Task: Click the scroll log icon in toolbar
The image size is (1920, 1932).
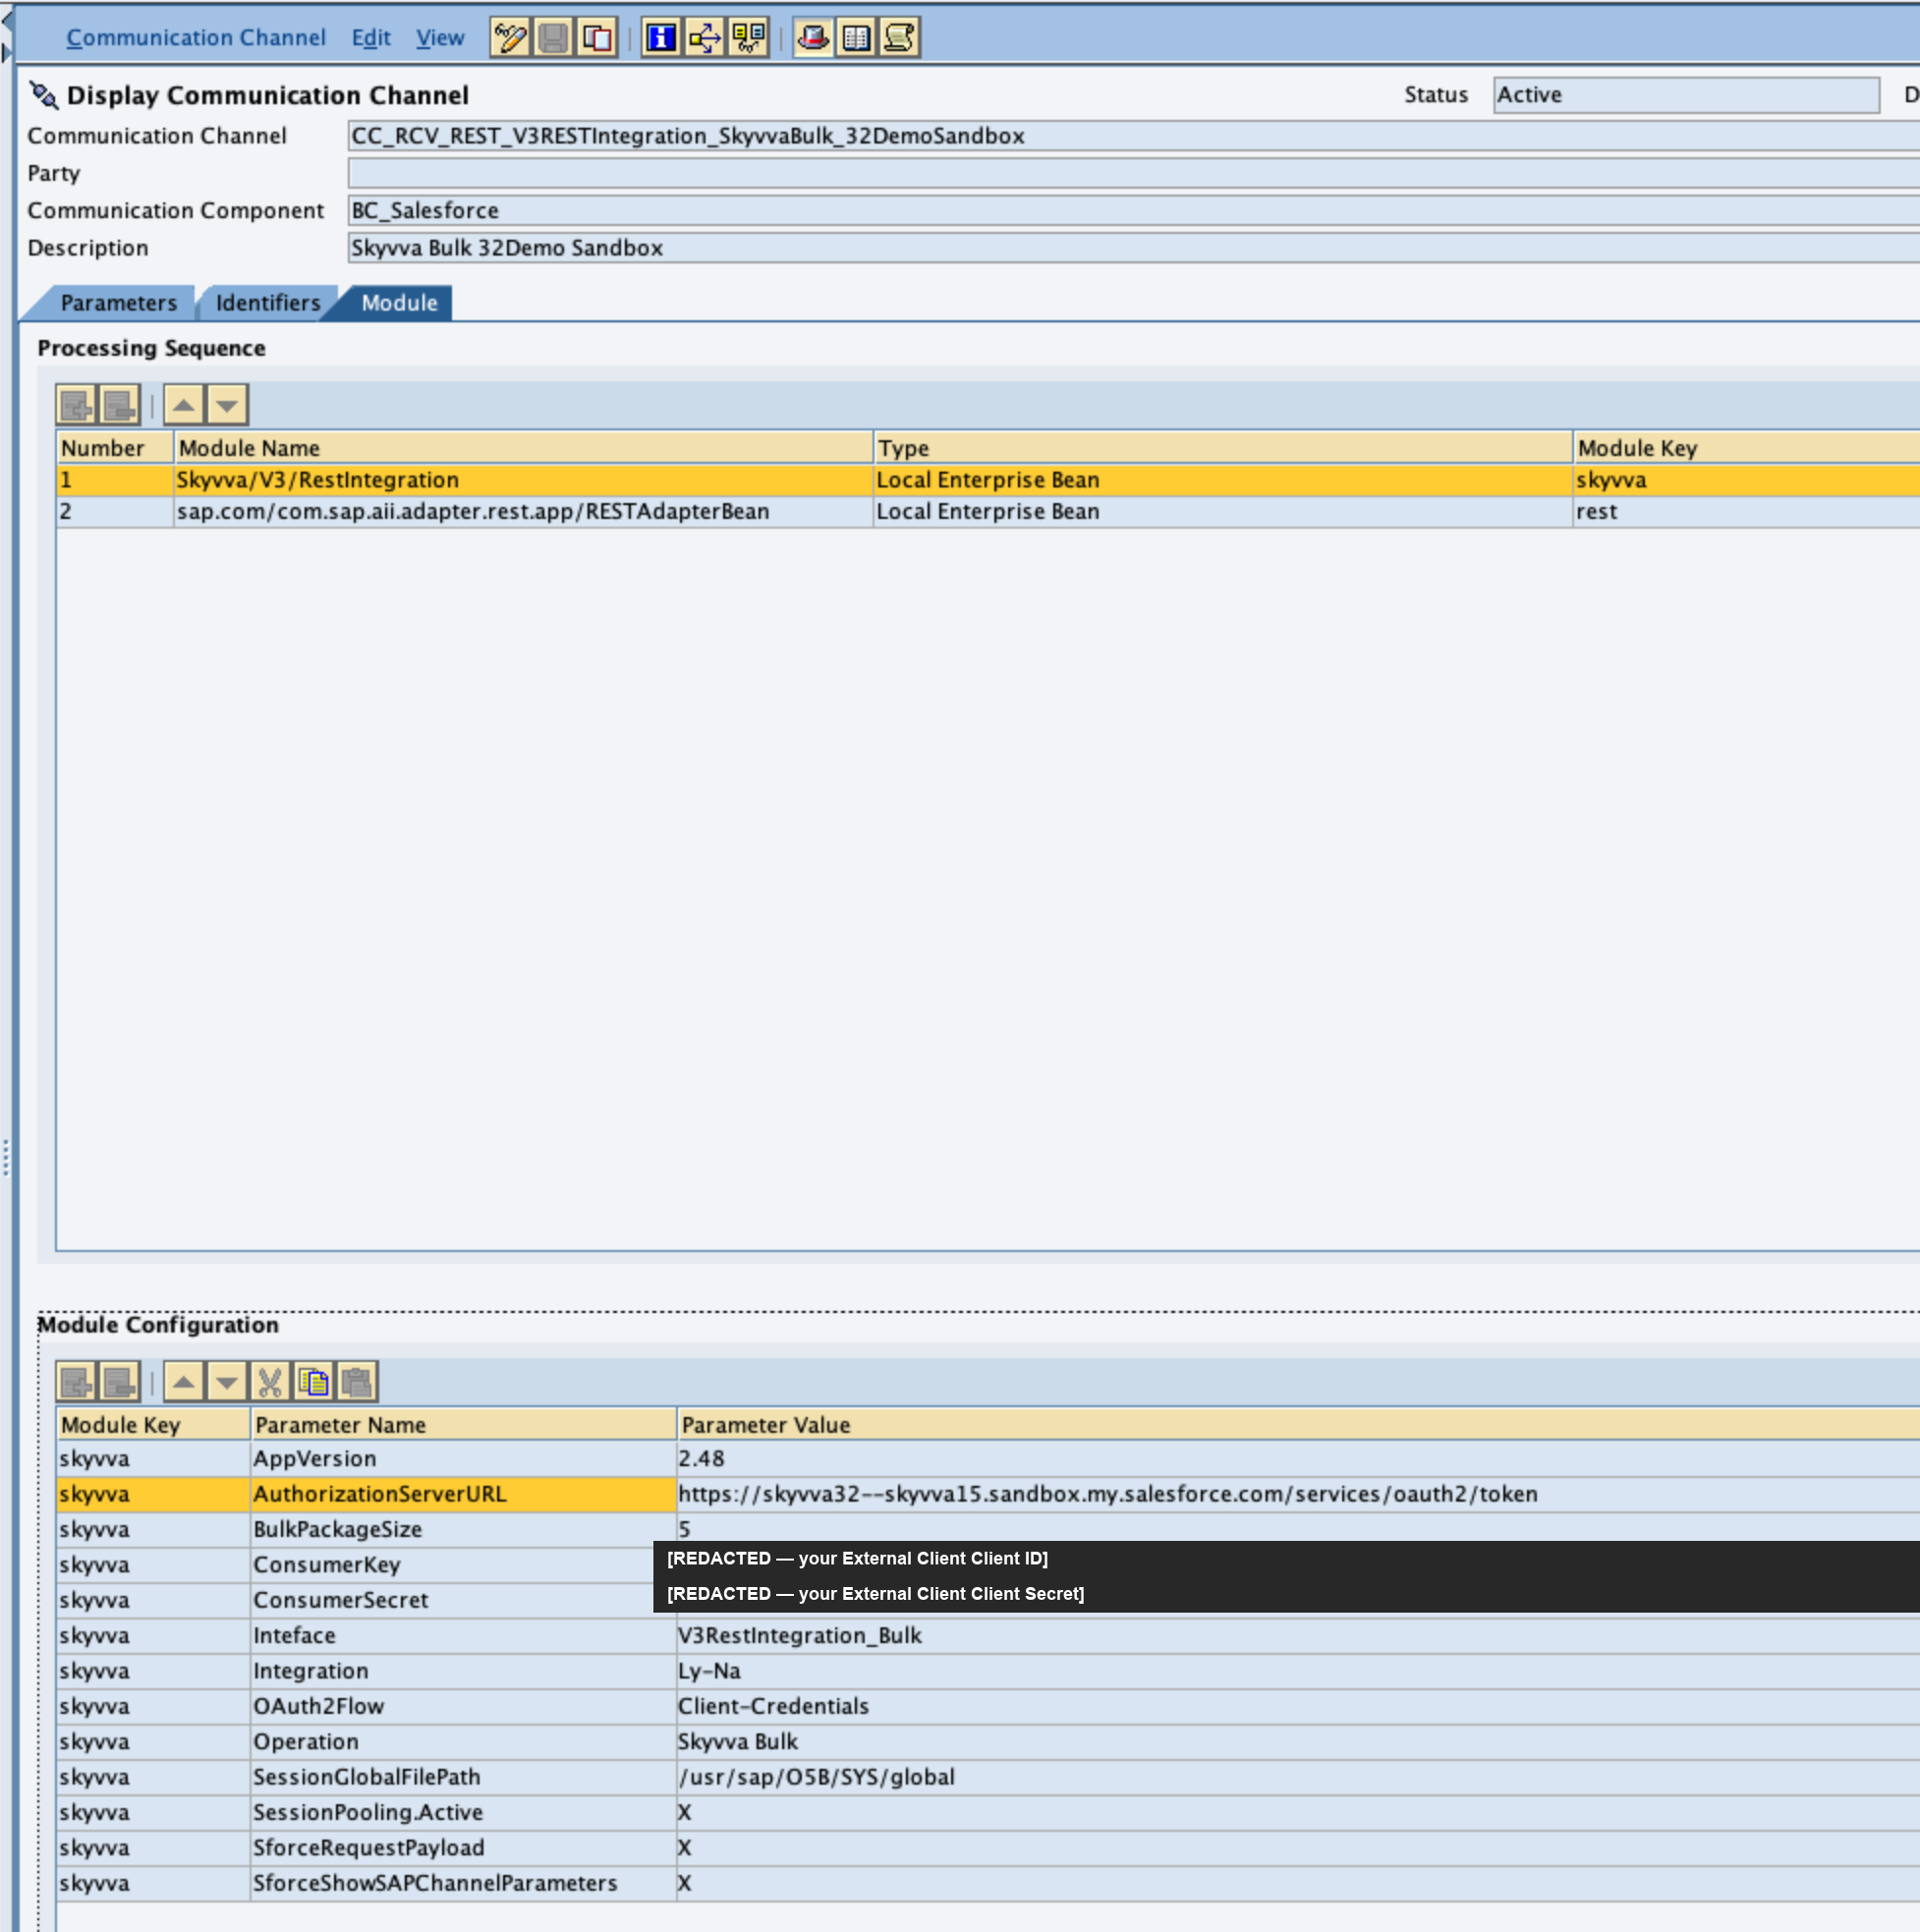Action: [899, 38]
